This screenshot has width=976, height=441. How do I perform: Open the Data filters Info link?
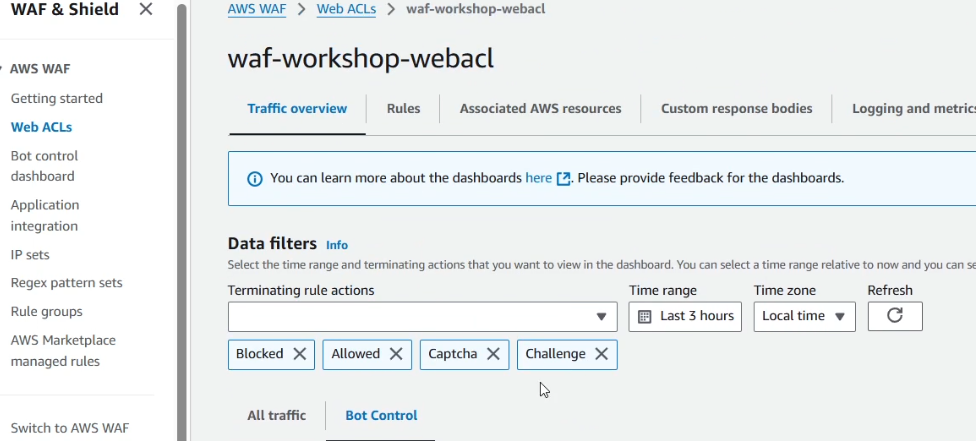coord(337,245)
